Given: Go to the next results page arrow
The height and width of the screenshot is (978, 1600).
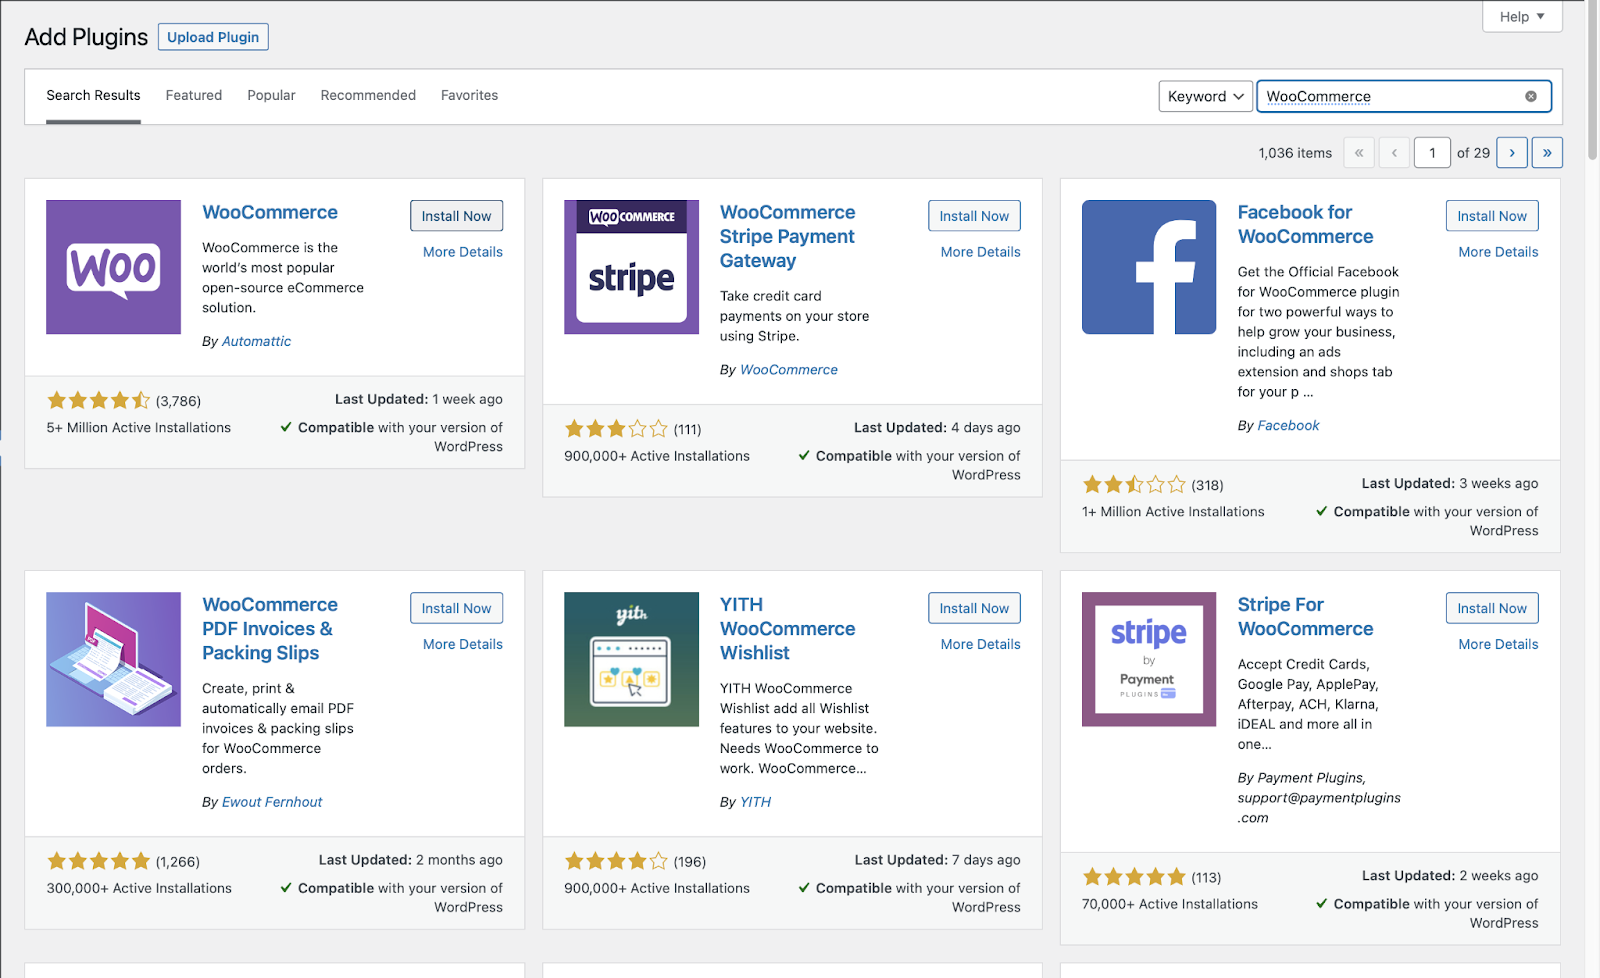Looking at the screenshot, I should [1512, 153].
